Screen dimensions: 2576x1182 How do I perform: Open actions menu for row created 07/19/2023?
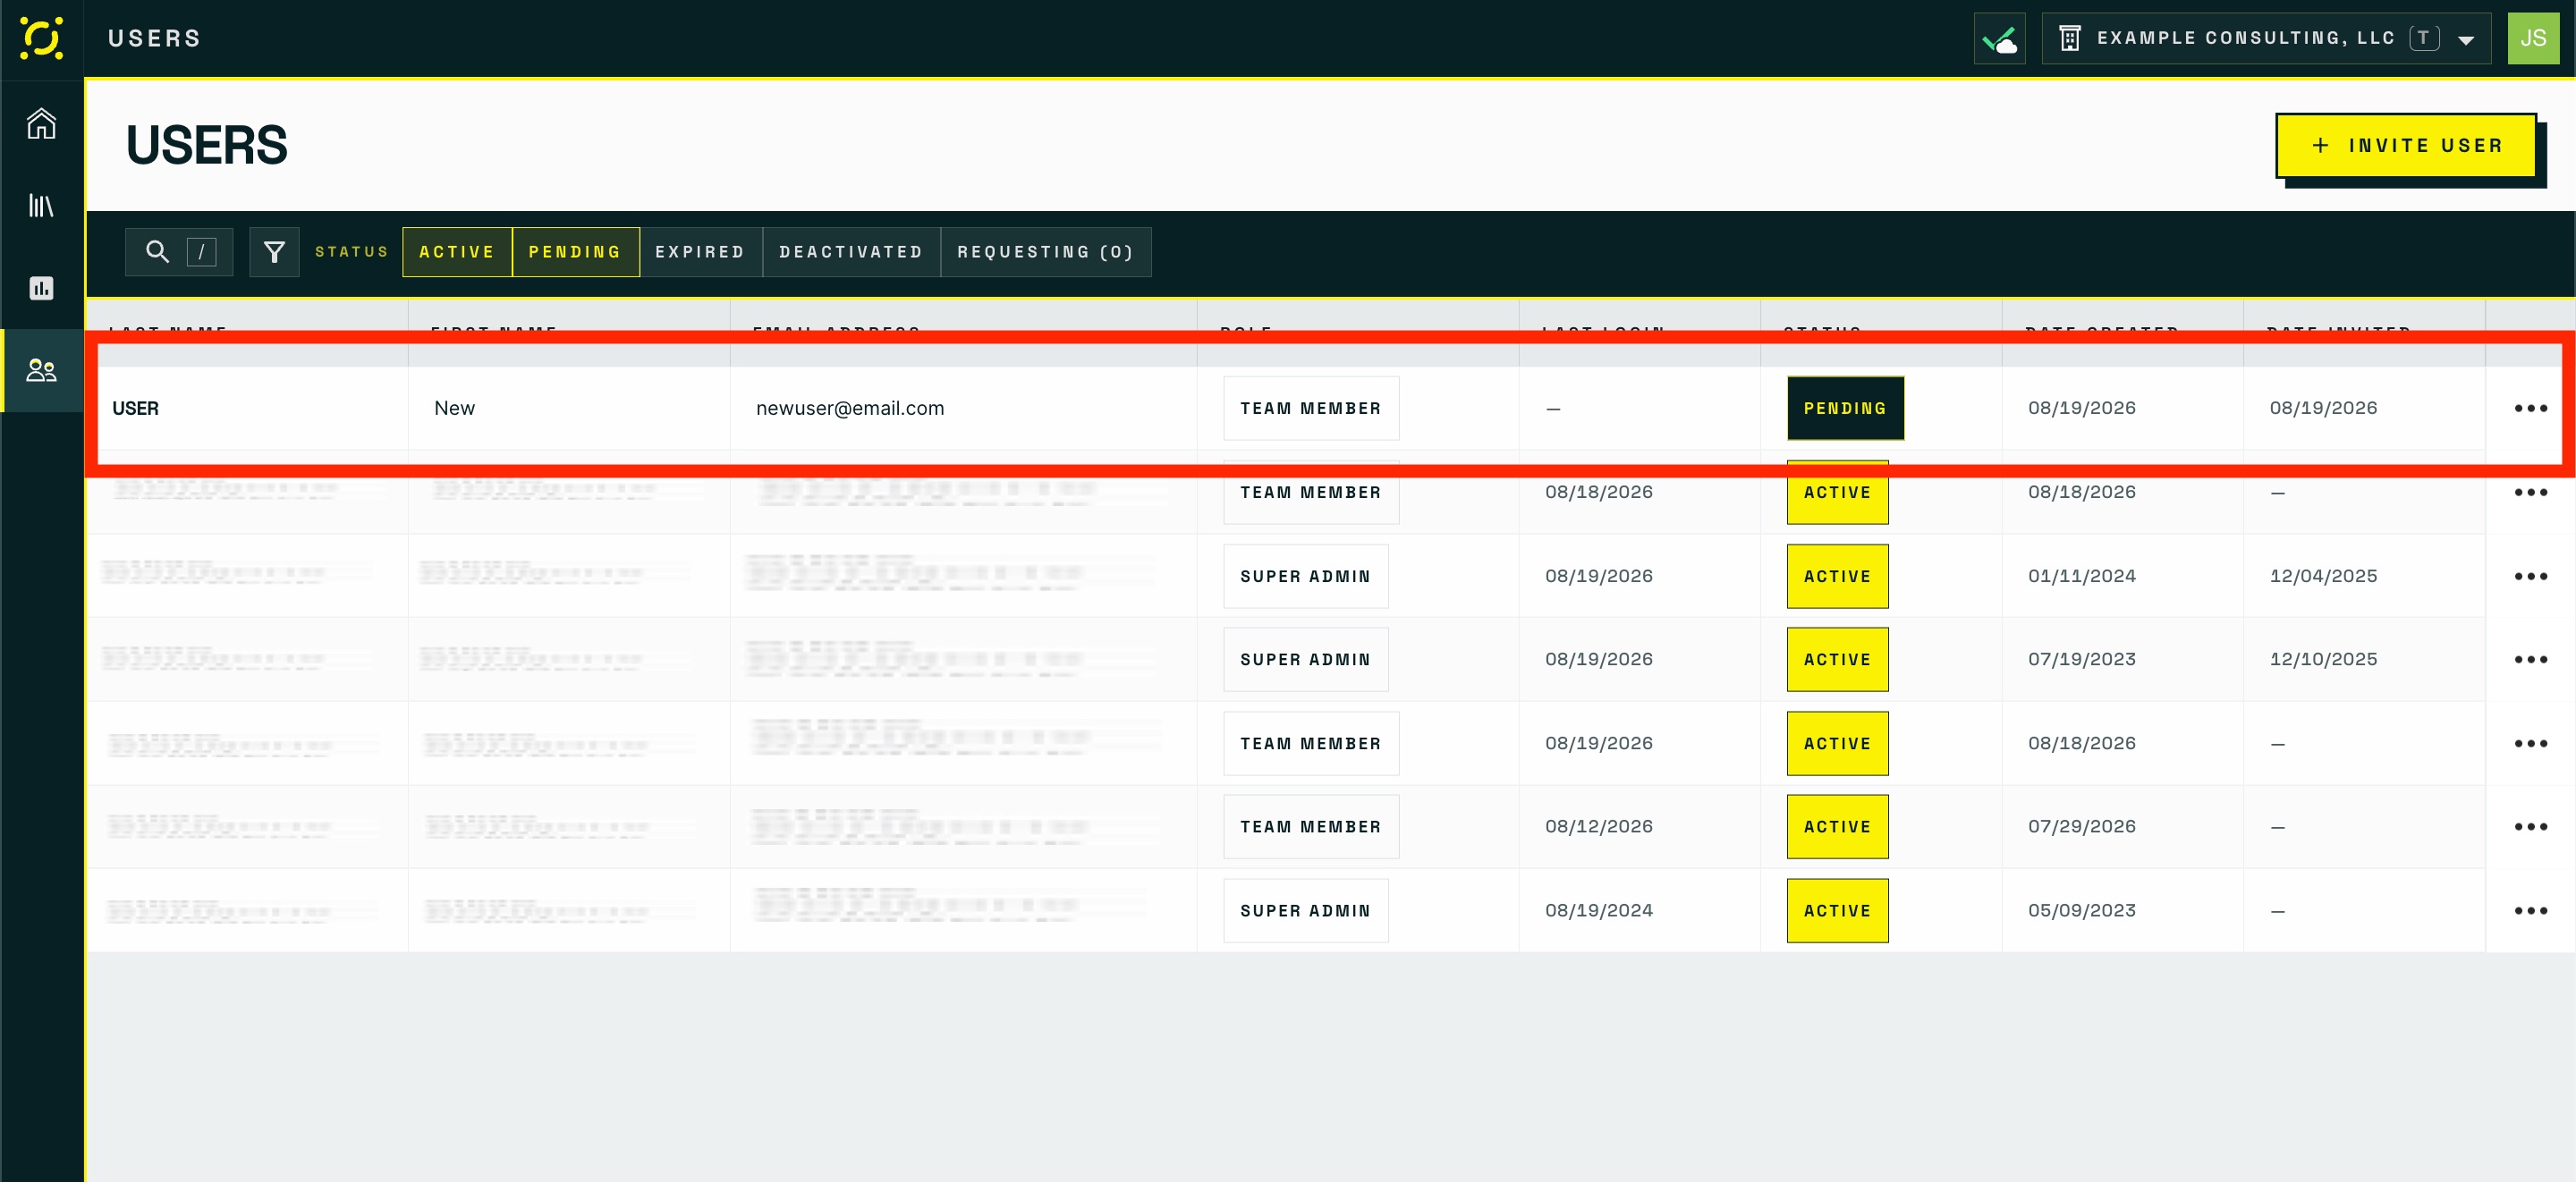click(2530, 659)
